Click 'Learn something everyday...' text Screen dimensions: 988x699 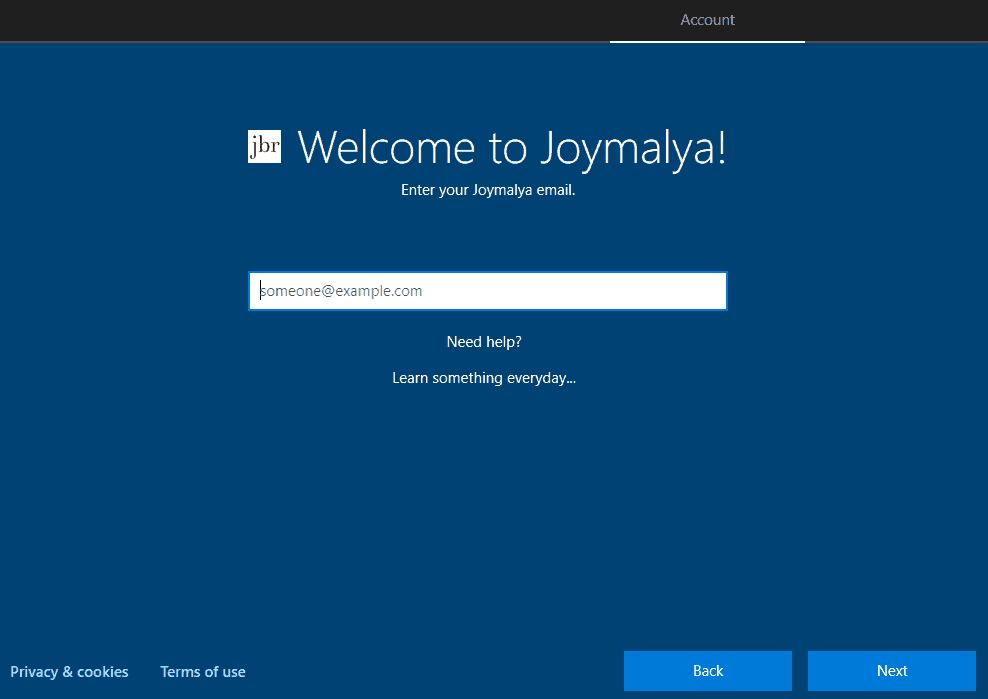(x=484, y=378)
